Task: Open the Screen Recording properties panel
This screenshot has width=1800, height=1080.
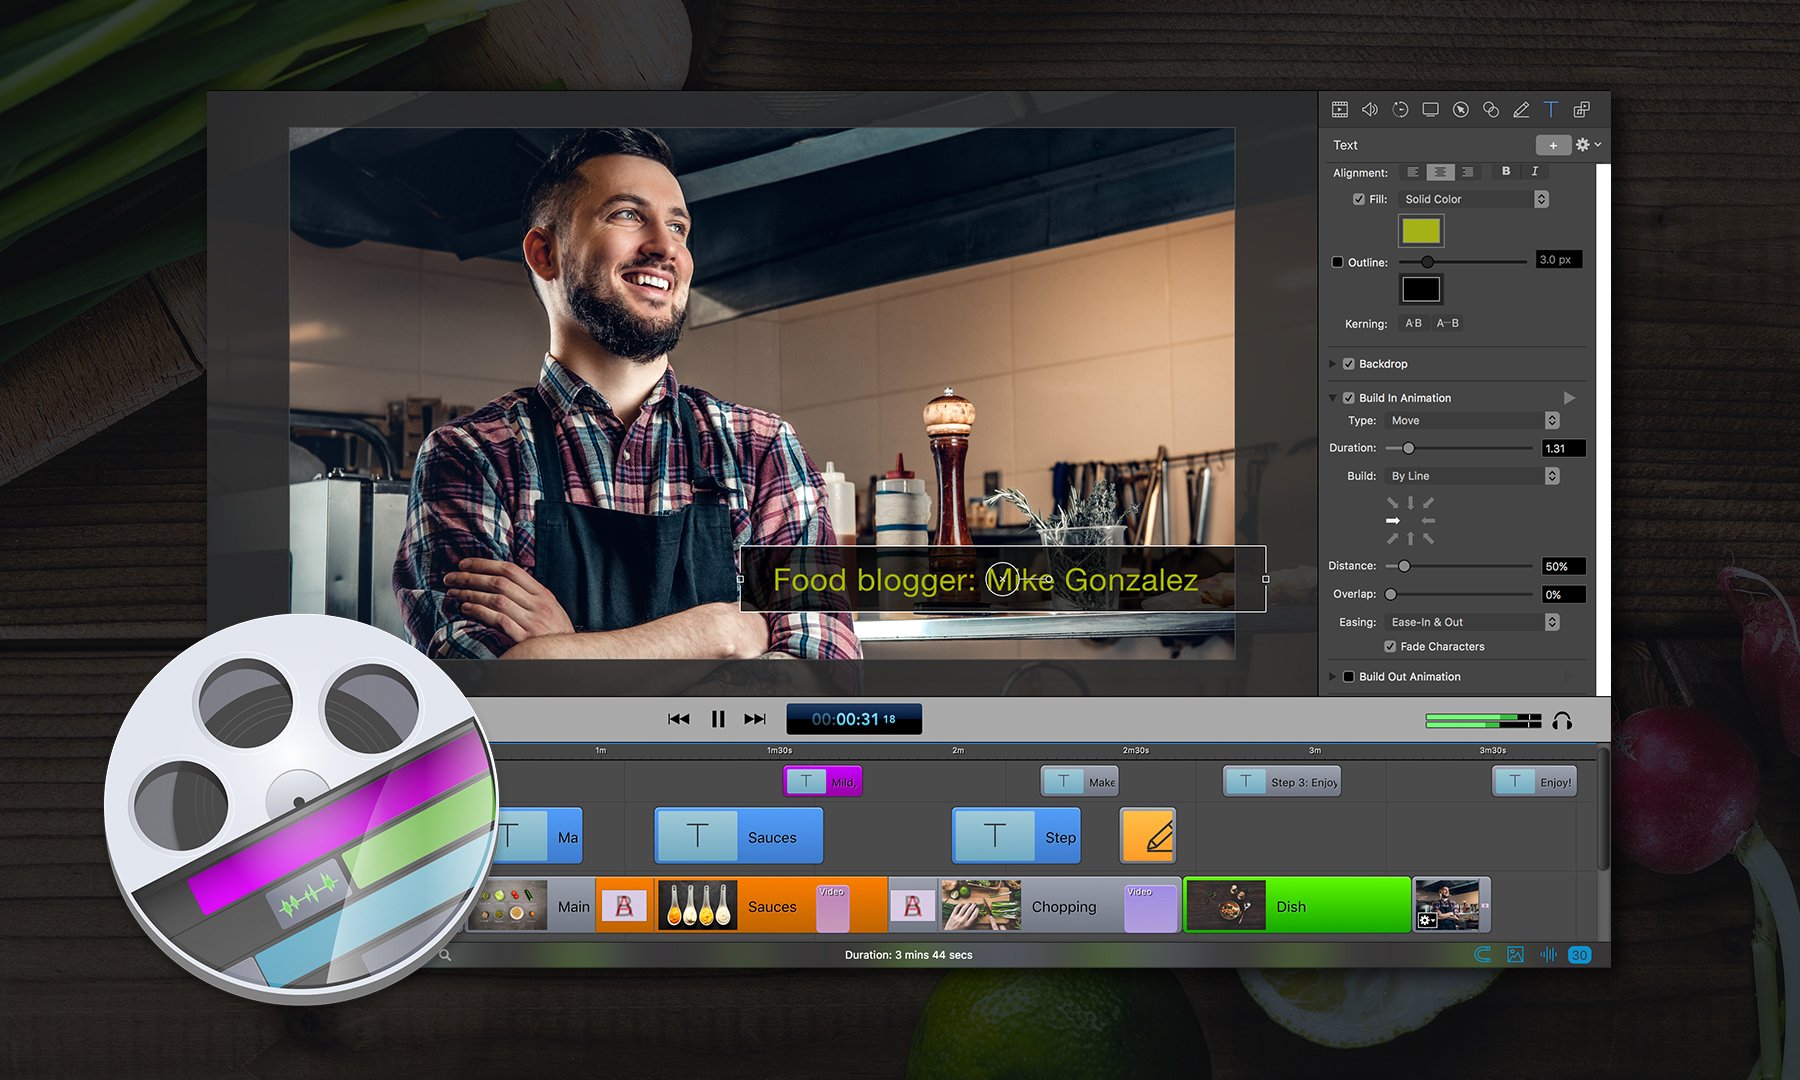Action: [x=1430, y=110]
